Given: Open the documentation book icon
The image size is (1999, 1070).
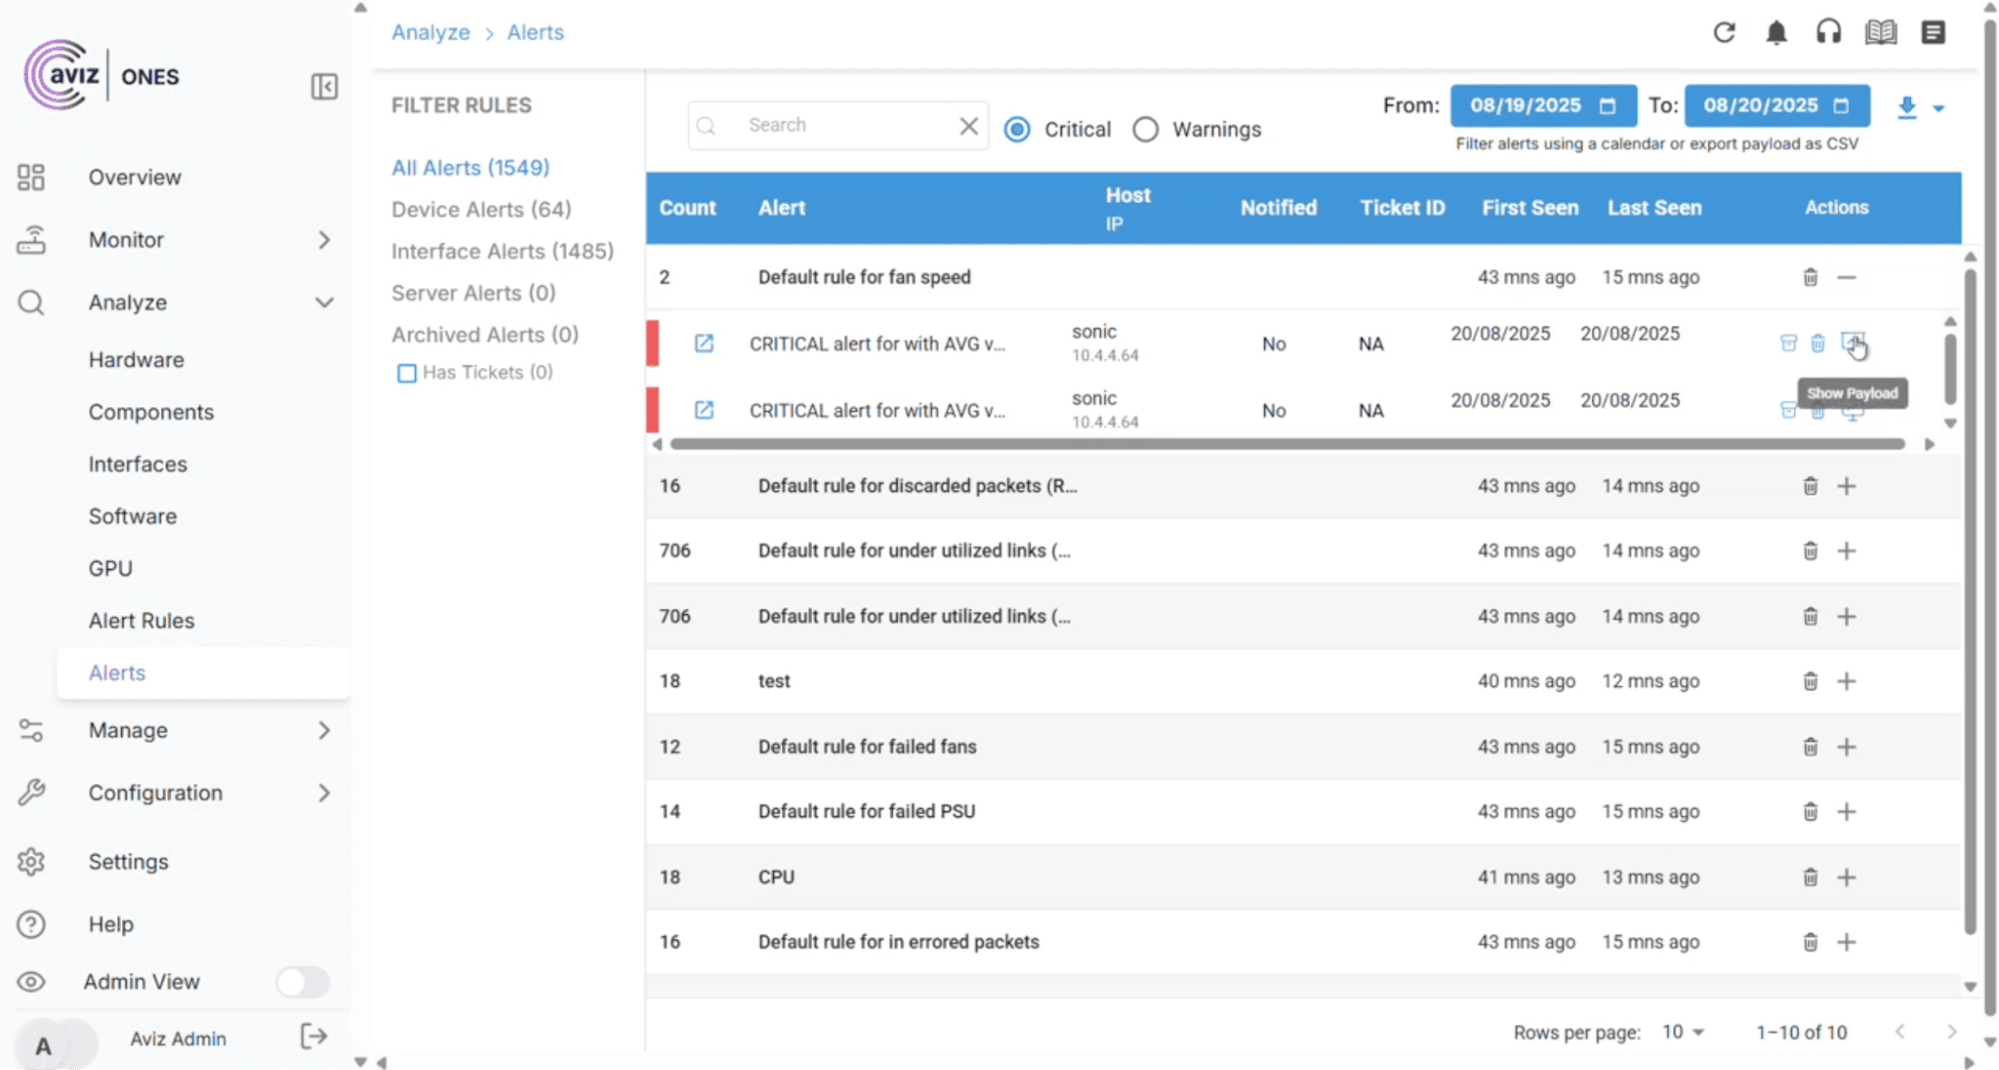Looking at the screenshot, I should coord(1881,31).
